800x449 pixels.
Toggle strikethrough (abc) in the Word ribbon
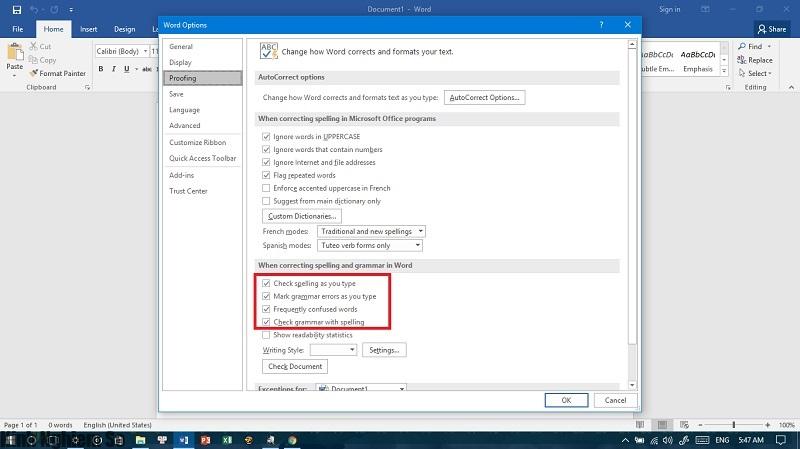[147, 69]
